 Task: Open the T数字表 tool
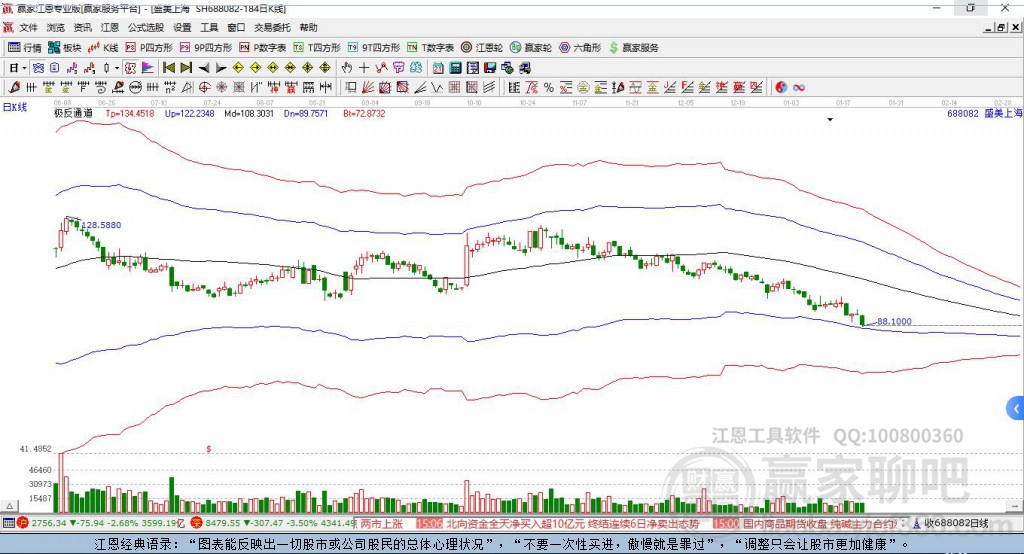point(430,48)
